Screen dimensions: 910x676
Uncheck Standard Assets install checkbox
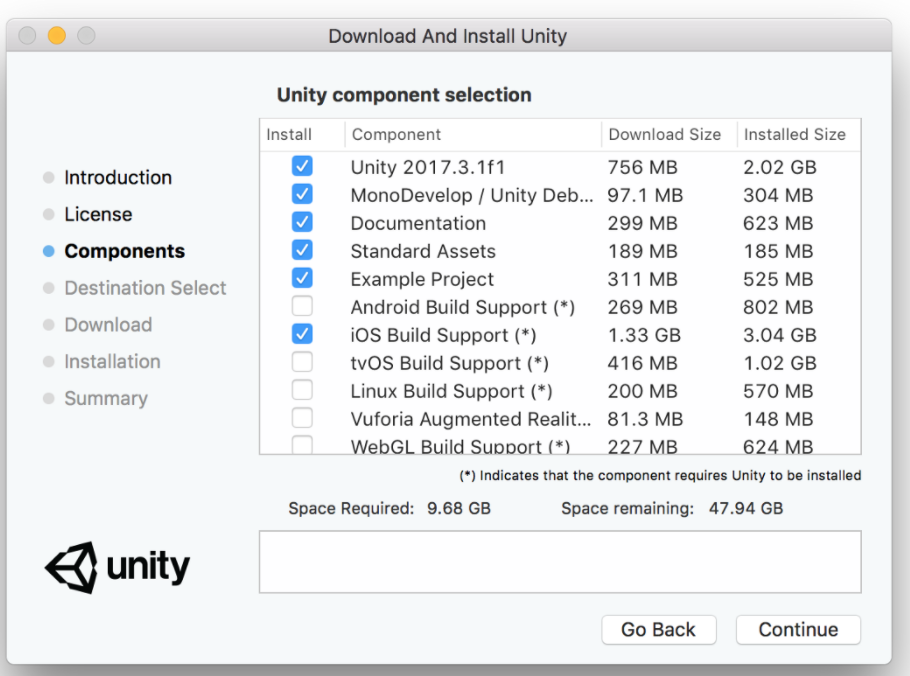click(302, 250)
